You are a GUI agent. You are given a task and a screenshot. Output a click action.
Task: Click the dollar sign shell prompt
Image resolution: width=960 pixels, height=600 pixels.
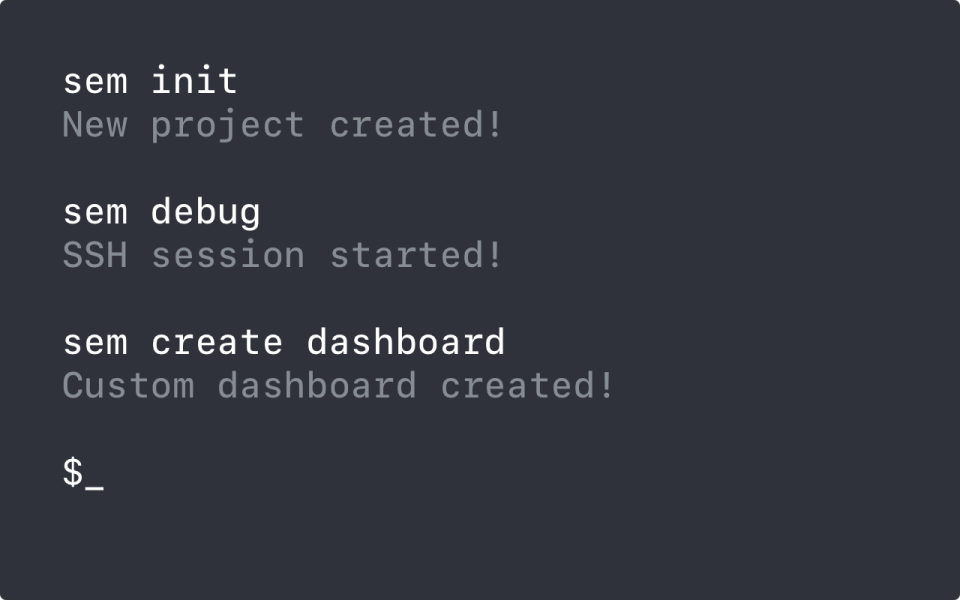coord(73,472)
